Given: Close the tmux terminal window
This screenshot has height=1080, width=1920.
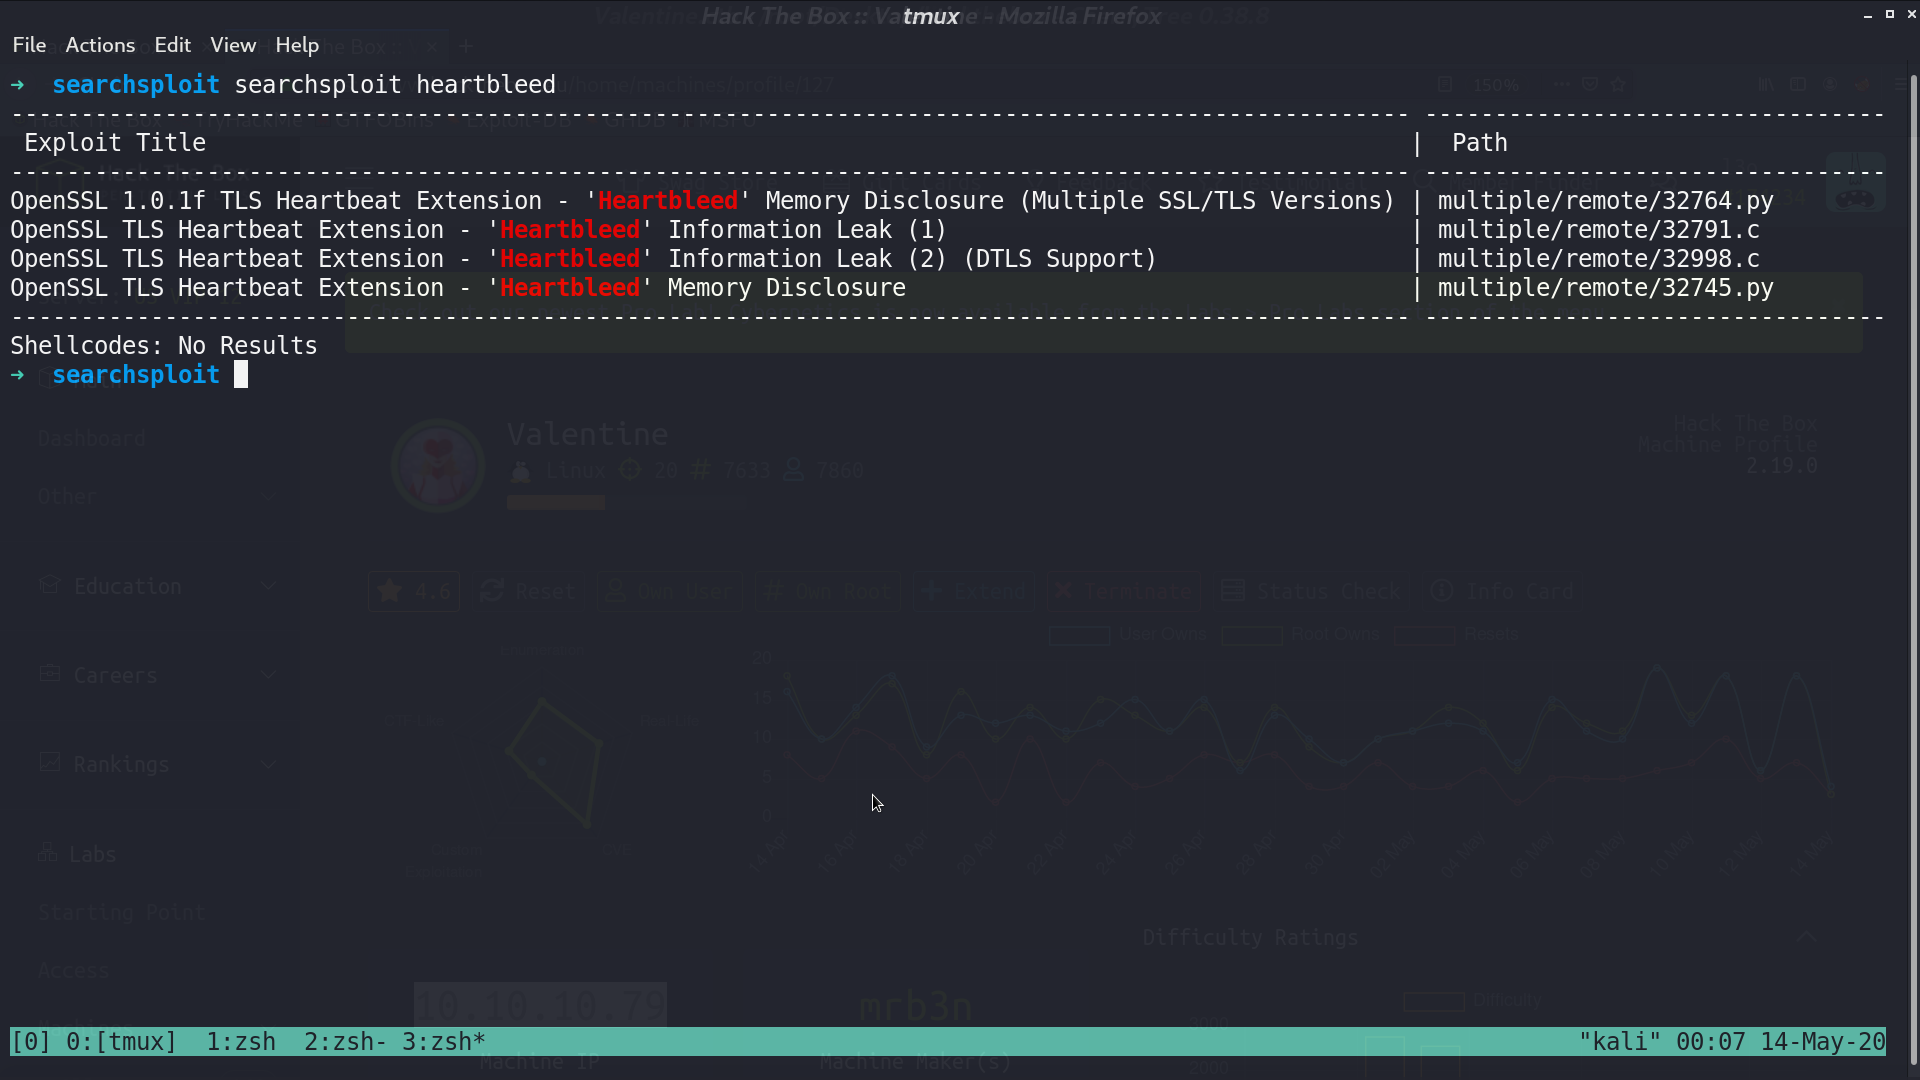Looking at the screenshot, I should pyautogui.click(x=1912, y=14).
